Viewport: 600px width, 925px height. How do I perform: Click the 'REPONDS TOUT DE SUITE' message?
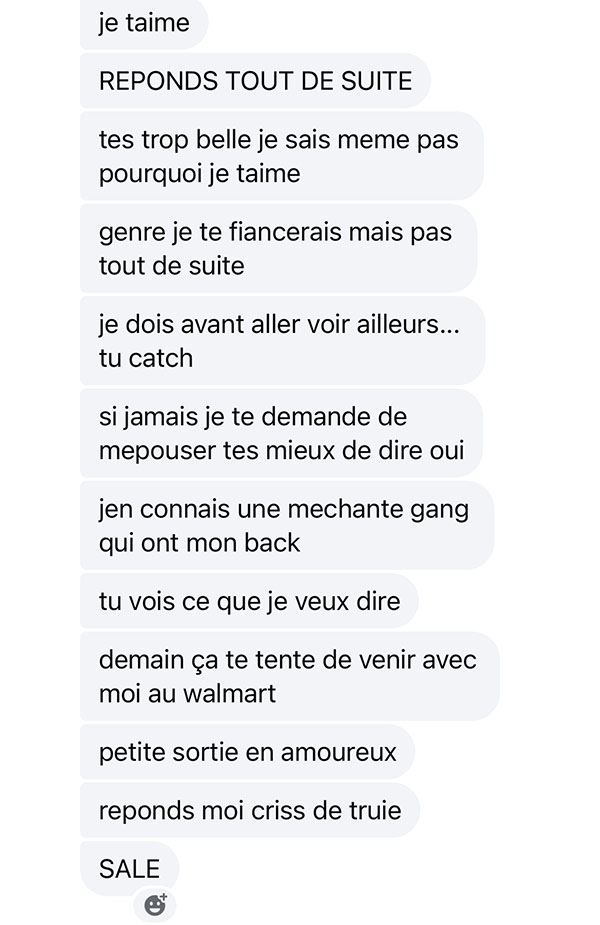point(255,81)
